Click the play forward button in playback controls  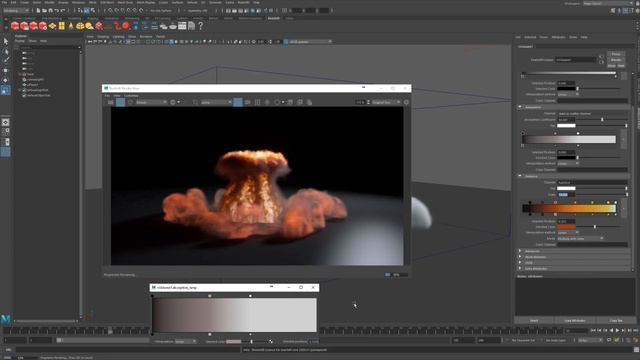pos(617,331)
